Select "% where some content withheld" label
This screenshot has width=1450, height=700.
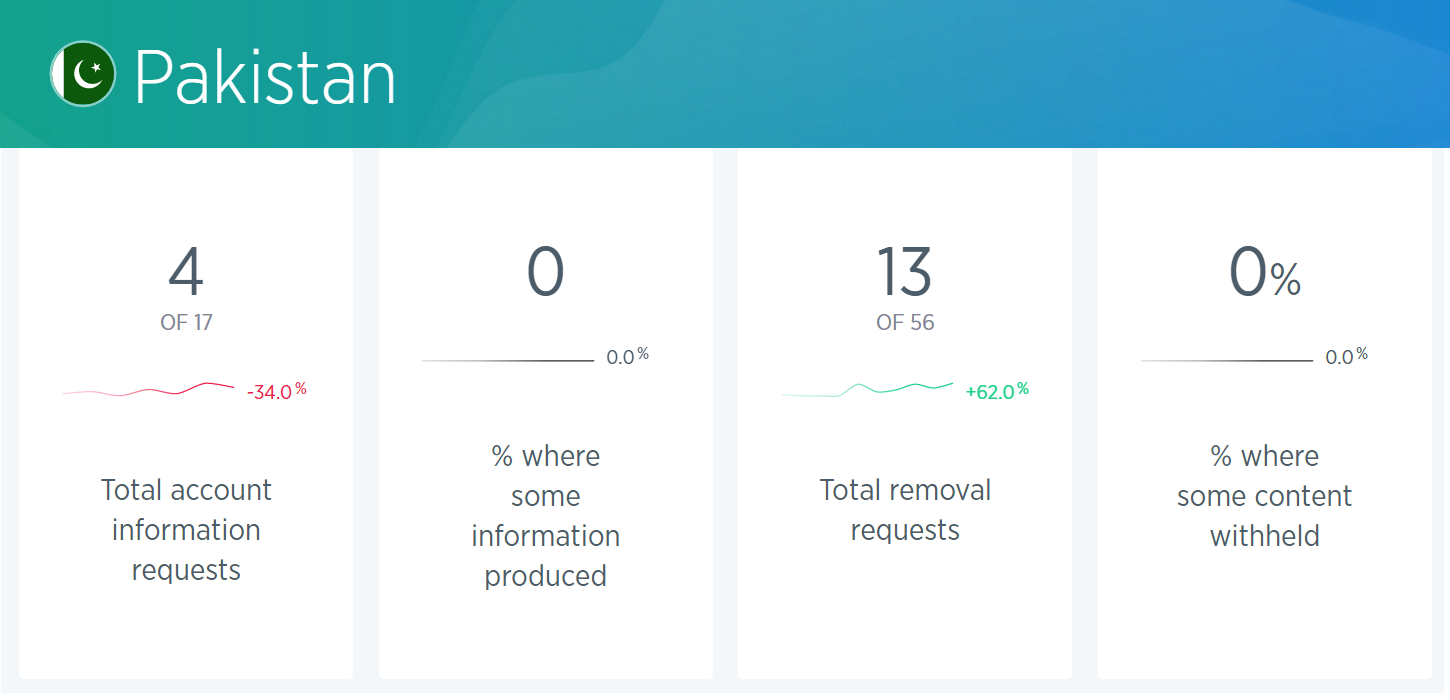click(1264, 496)
